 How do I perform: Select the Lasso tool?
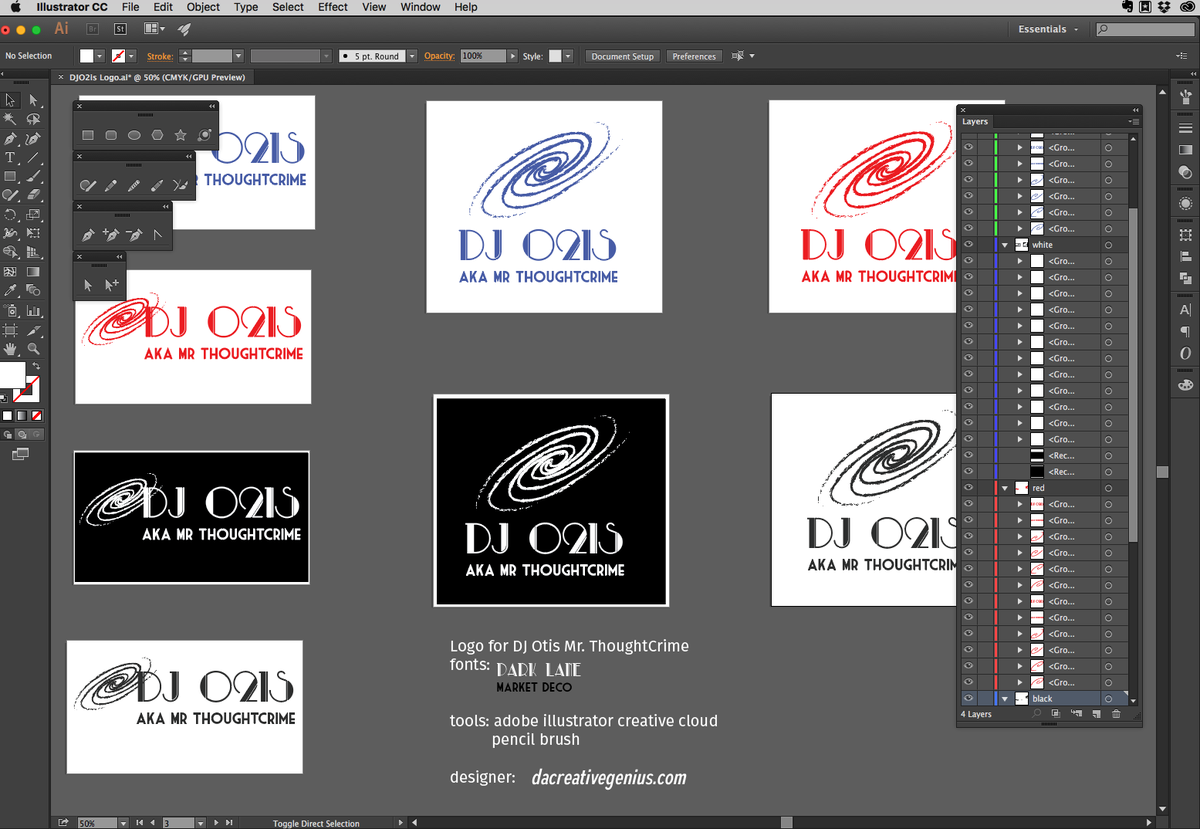click(x=33, y=119)
